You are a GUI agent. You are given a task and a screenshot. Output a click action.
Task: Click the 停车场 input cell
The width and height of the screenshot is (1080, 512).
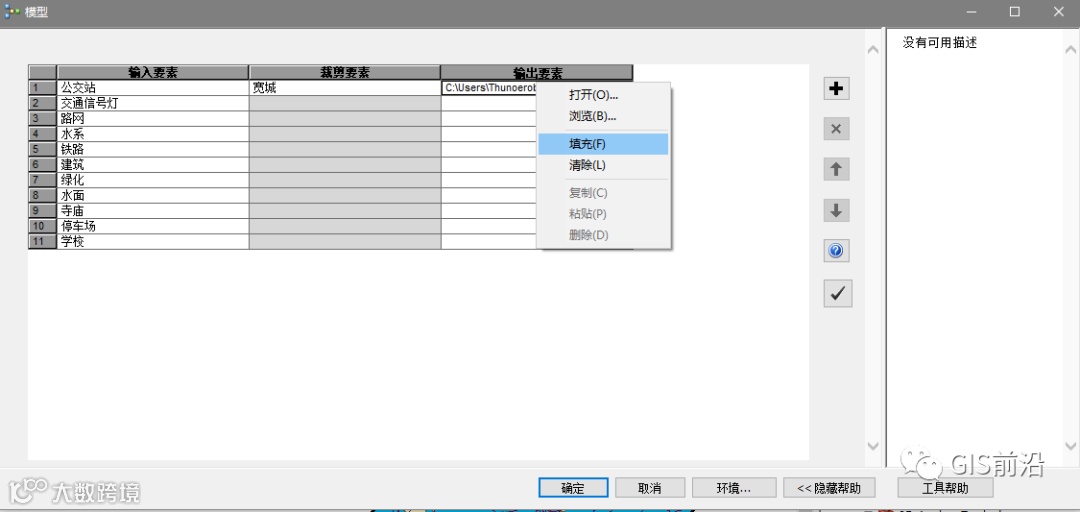click(x=153, y=227)
